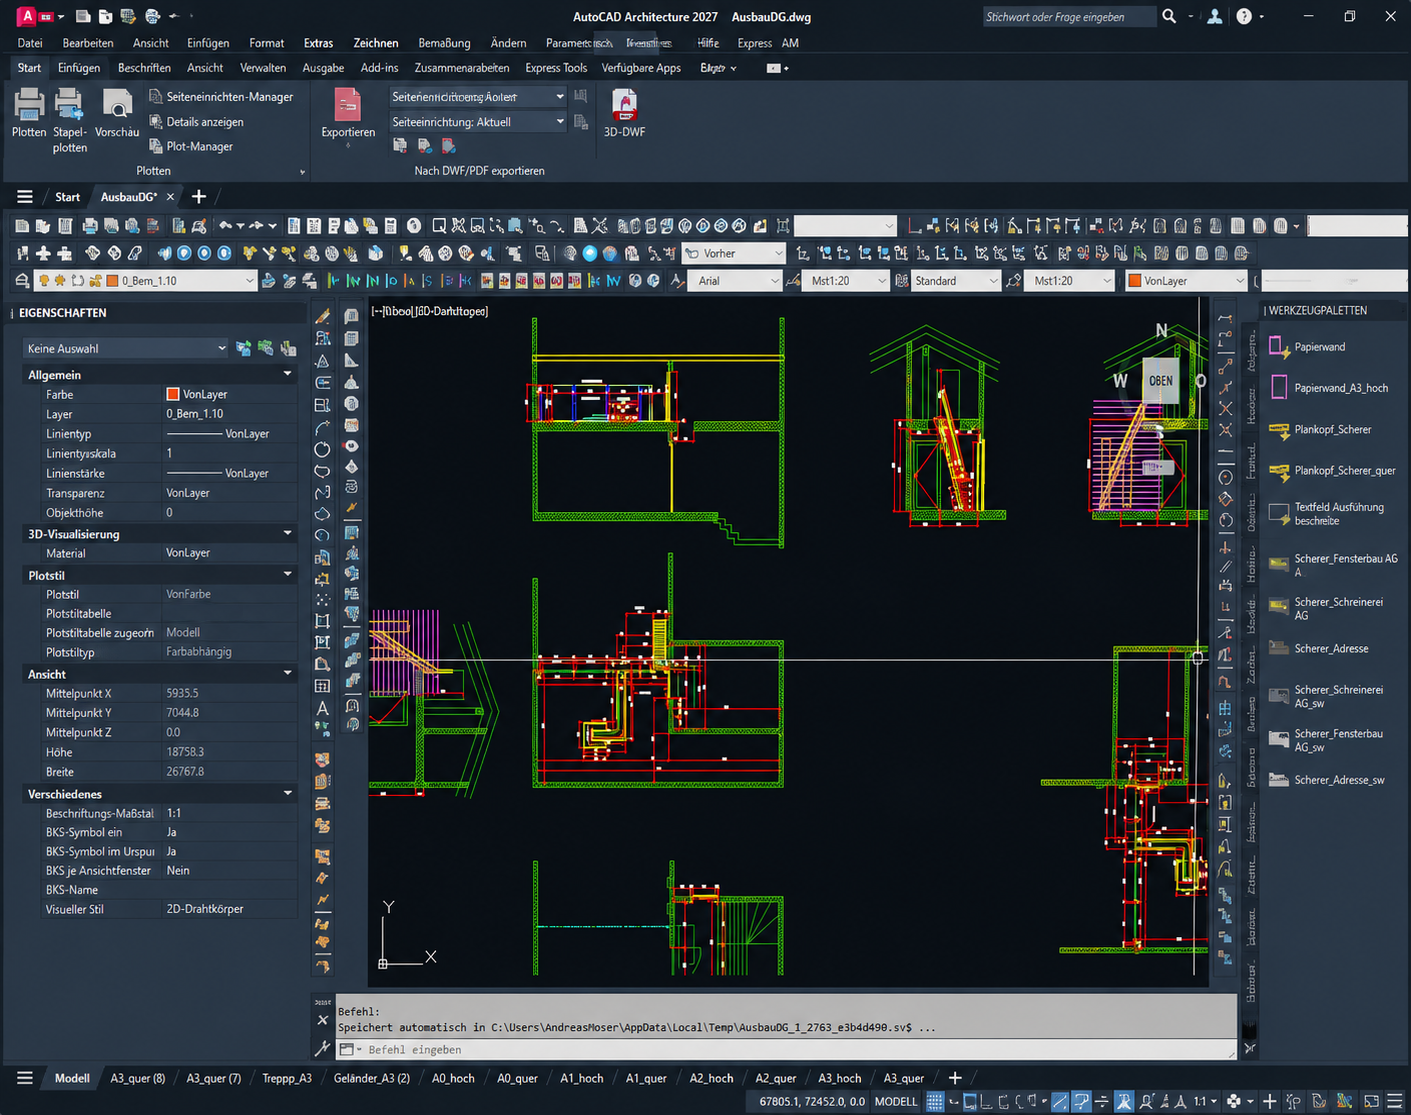Open the VonLayer color dropdown in toolbar
The width and height of the screenshot is (1411, 1115).
click(x=1186, y=281)
